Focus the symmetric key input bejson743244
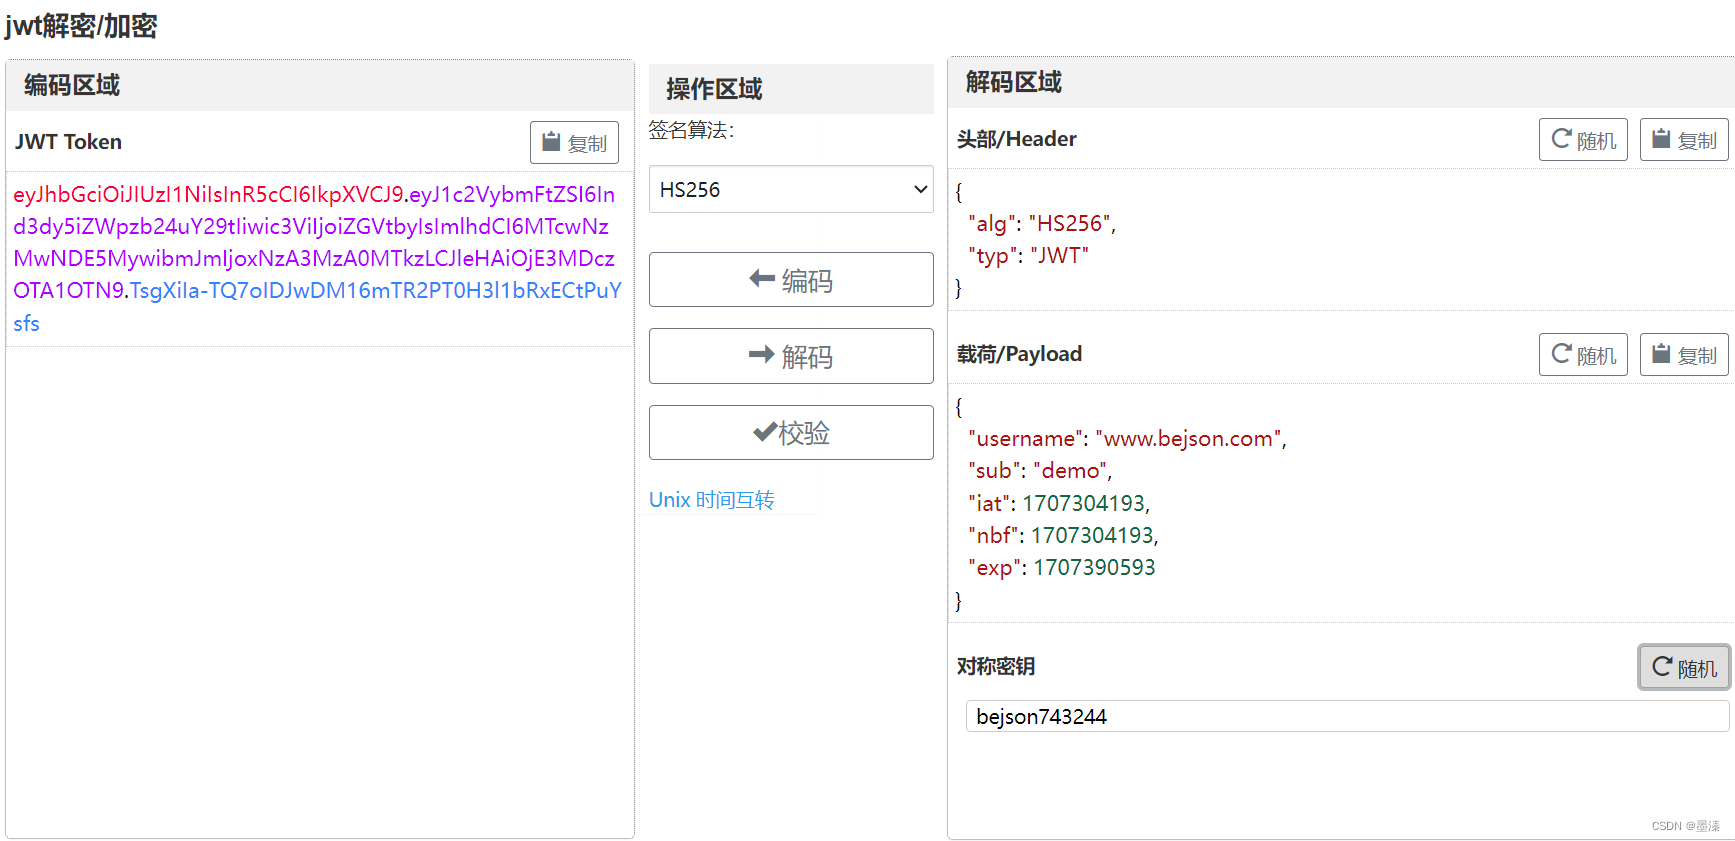Image resolution: width=1735 pixels, height=841 pixels. [x=1347, y=716]
